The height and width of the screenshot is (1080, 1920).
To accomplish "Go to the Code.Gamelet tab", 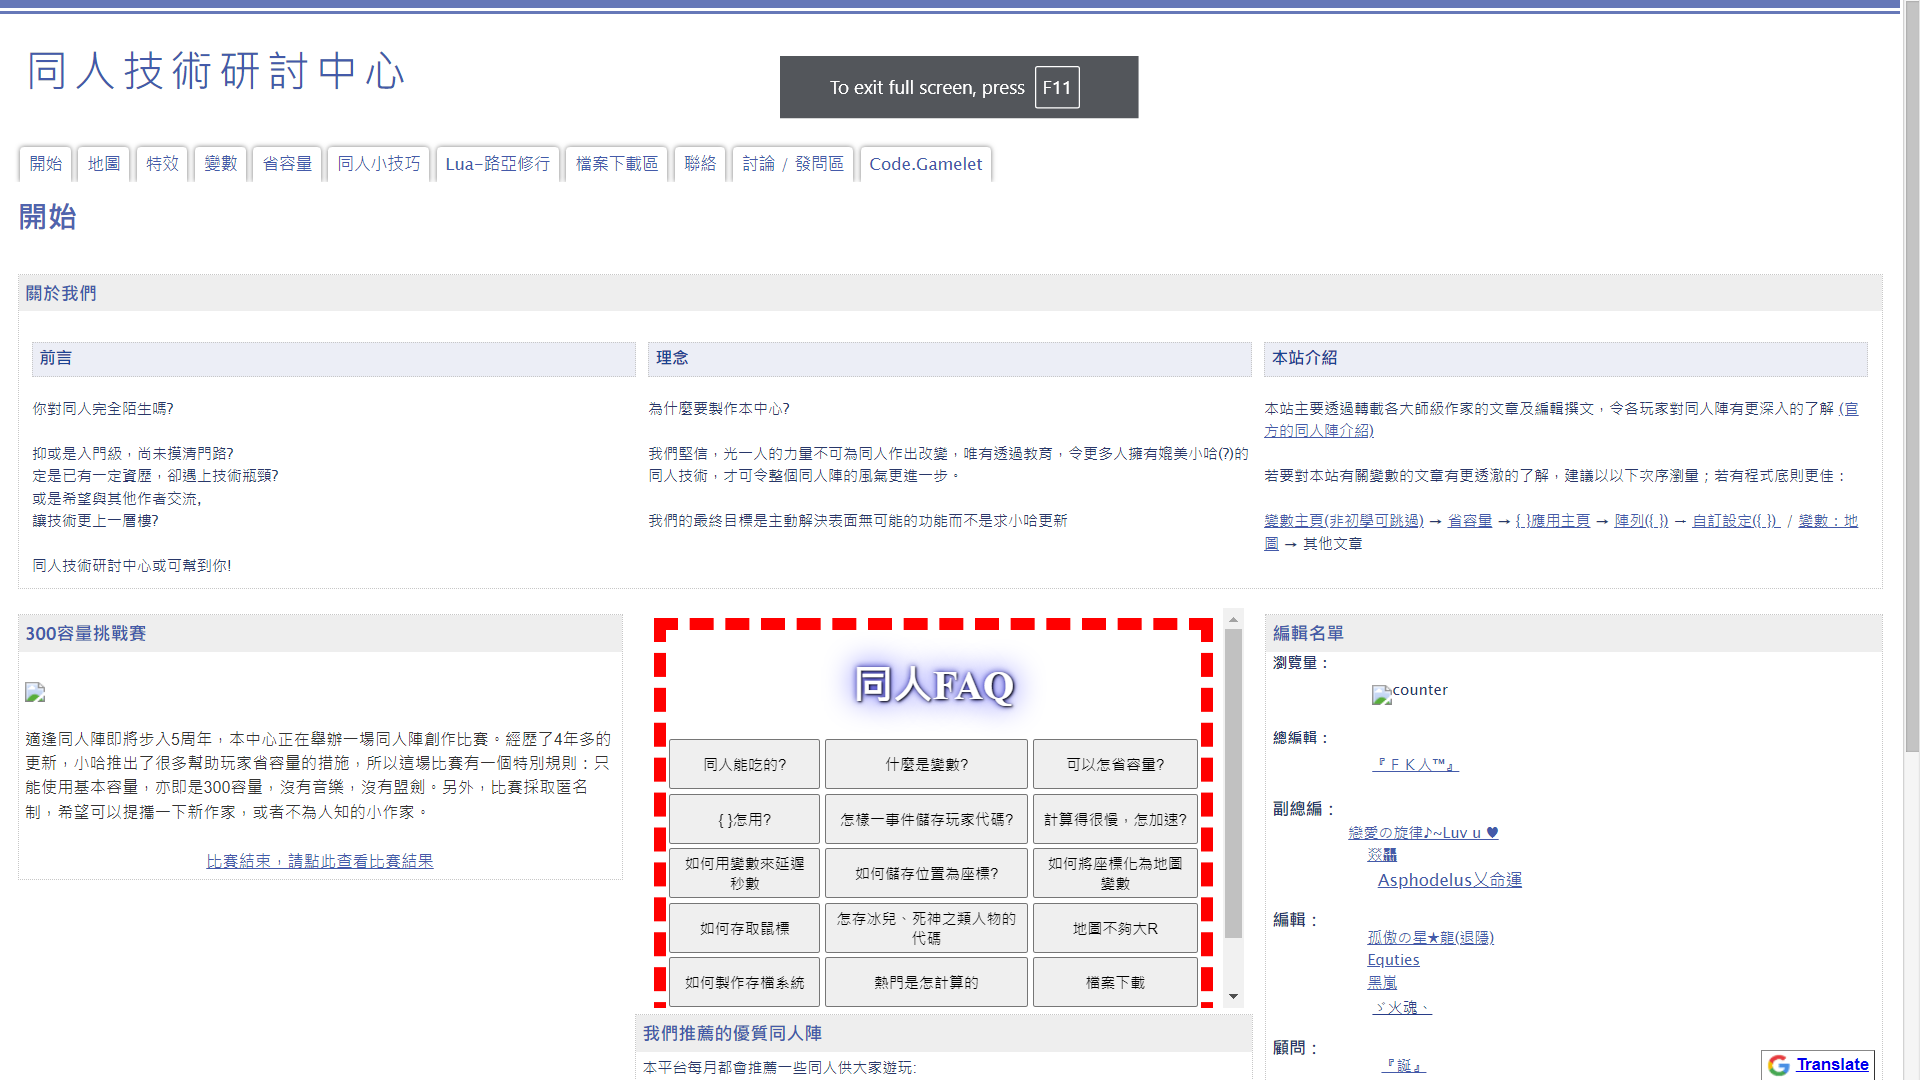I will [925, 164].
